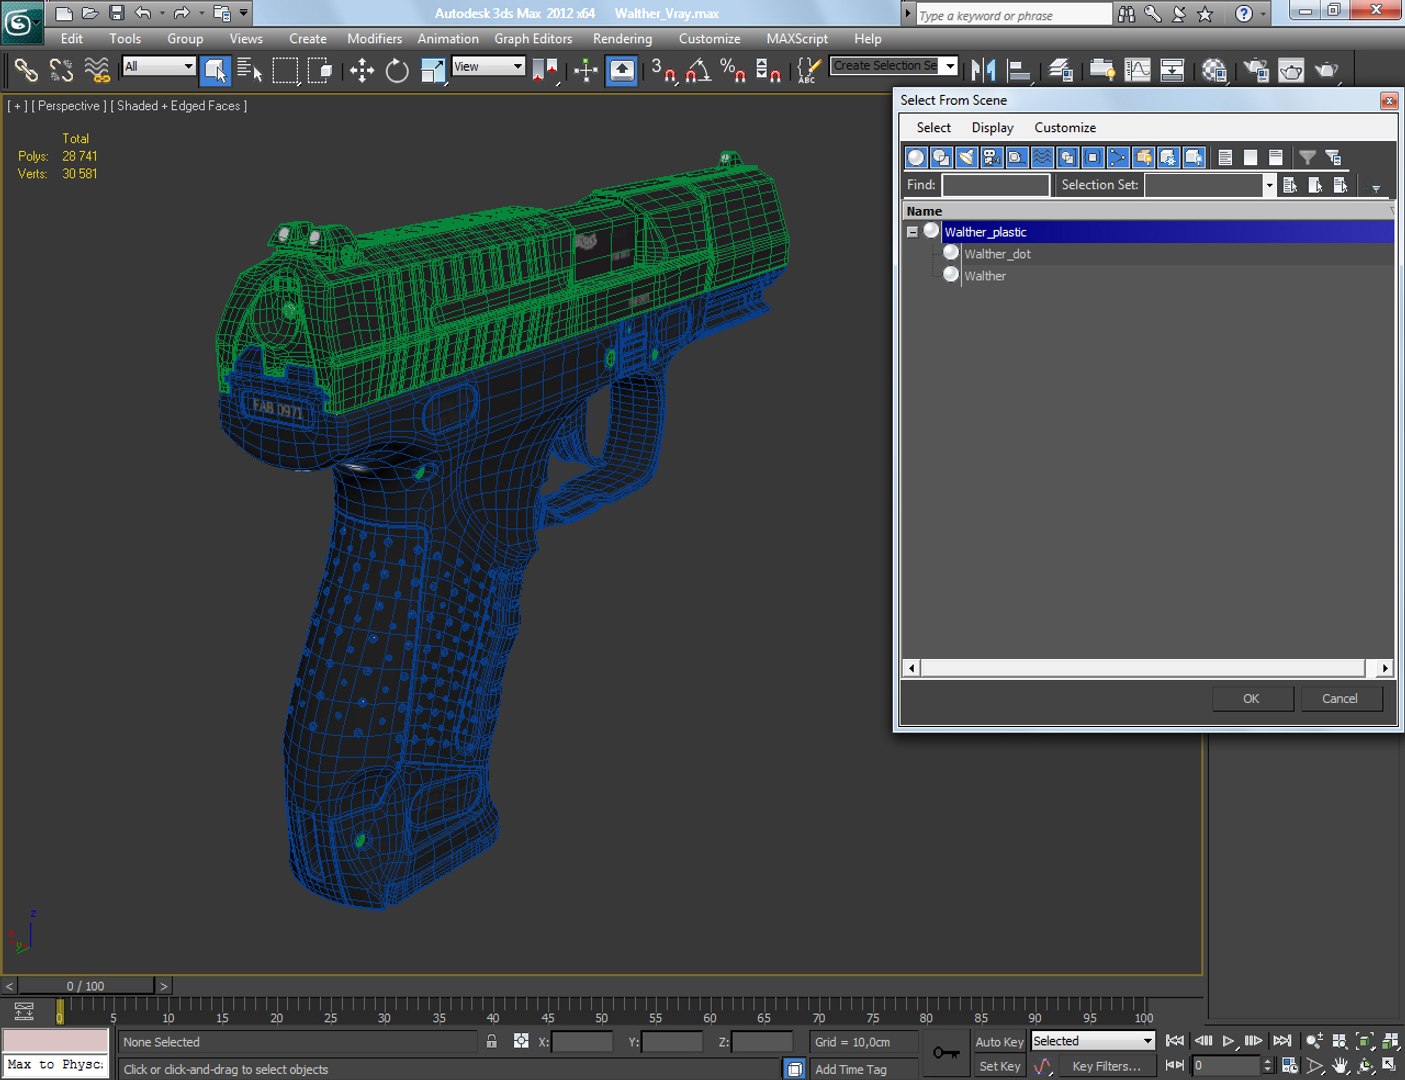Open the application menu logo button
The image size is (1405, 1080).
tap(21, 23)
